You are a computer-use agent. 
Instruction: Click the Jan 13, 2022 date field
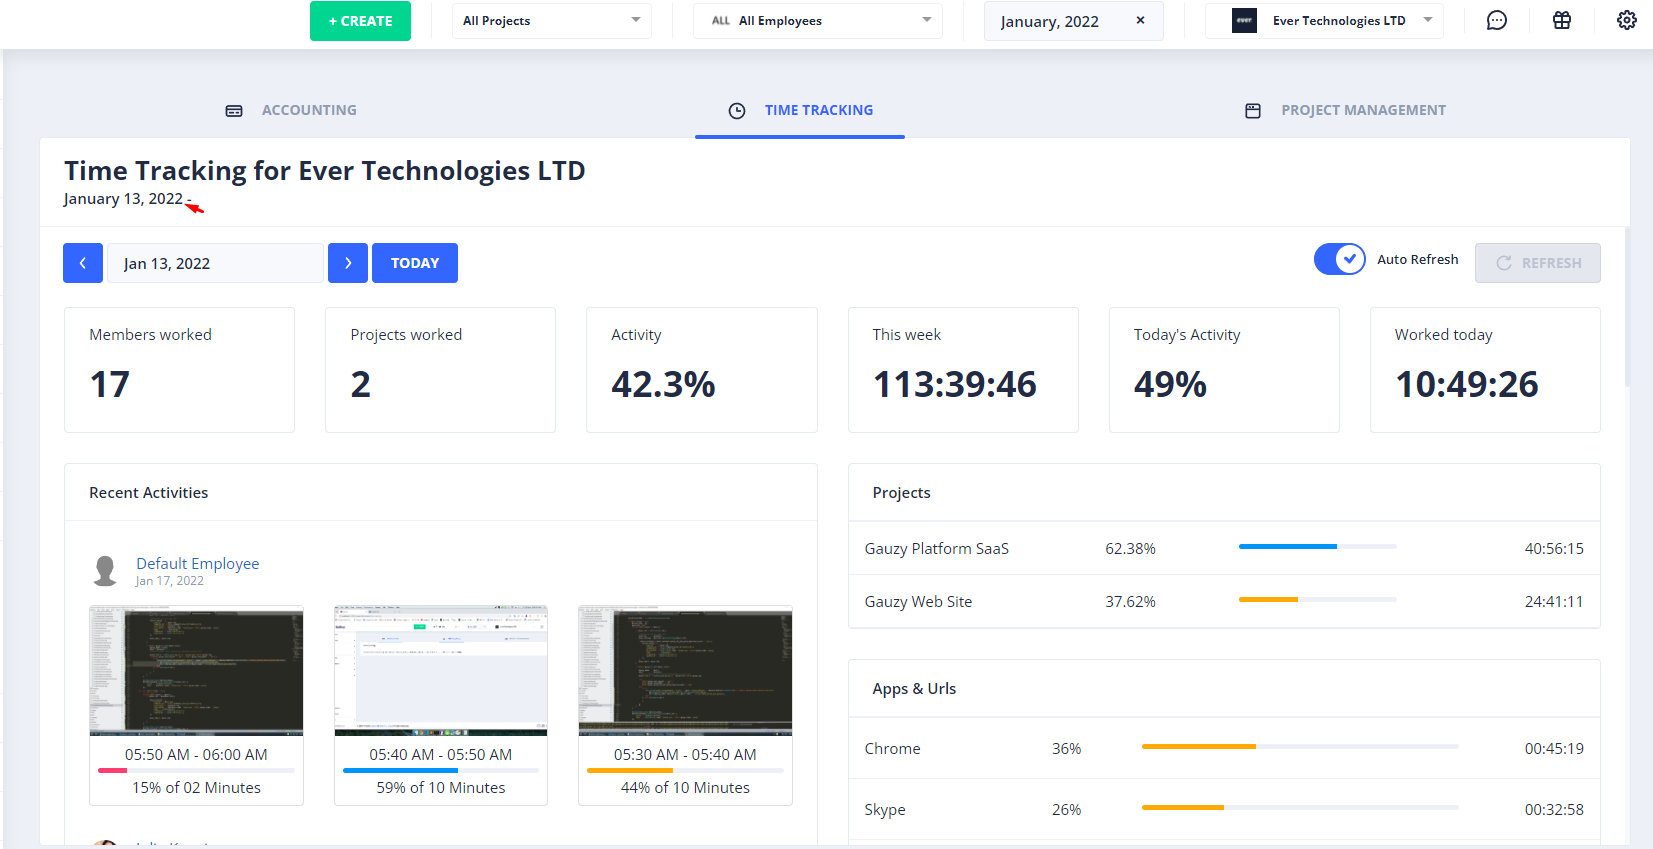pyautogui.click(x=215, y=263)
